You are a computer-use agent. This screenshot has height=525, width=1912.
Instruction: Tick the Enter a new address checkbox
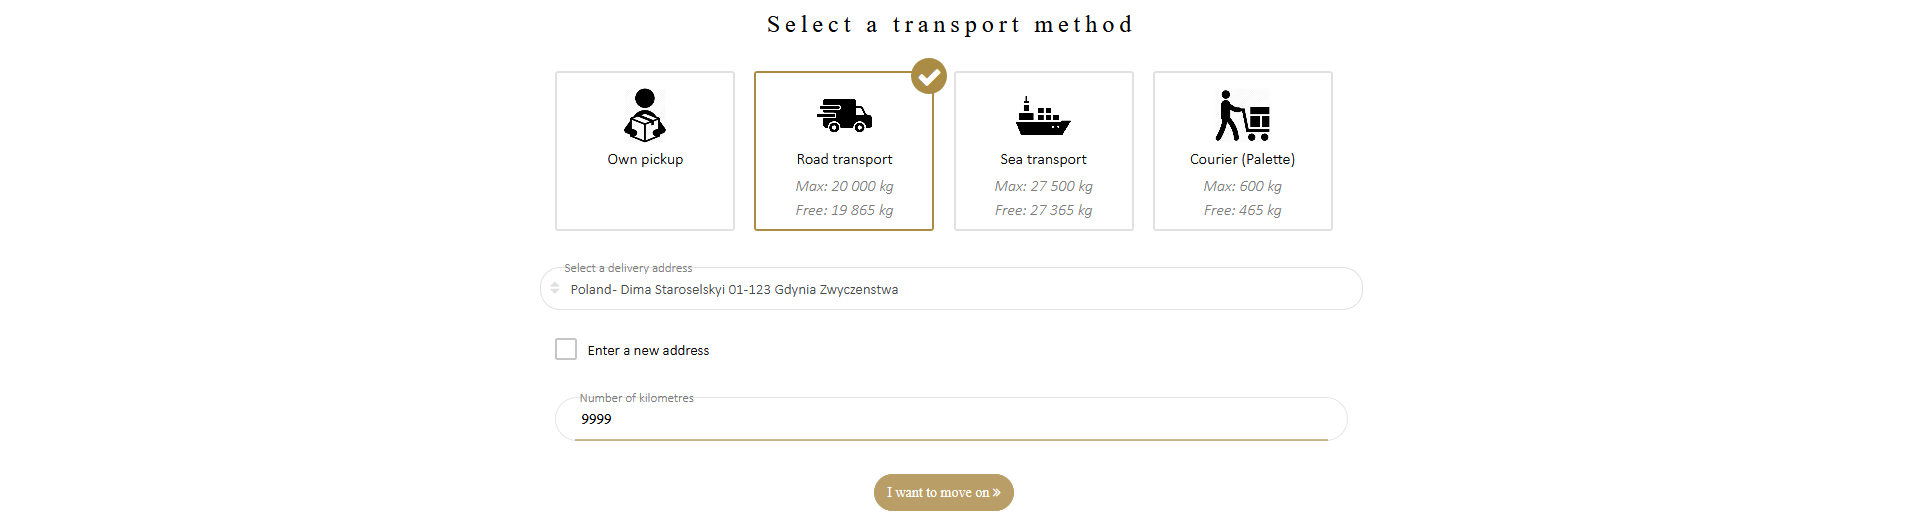coord(566,349)
